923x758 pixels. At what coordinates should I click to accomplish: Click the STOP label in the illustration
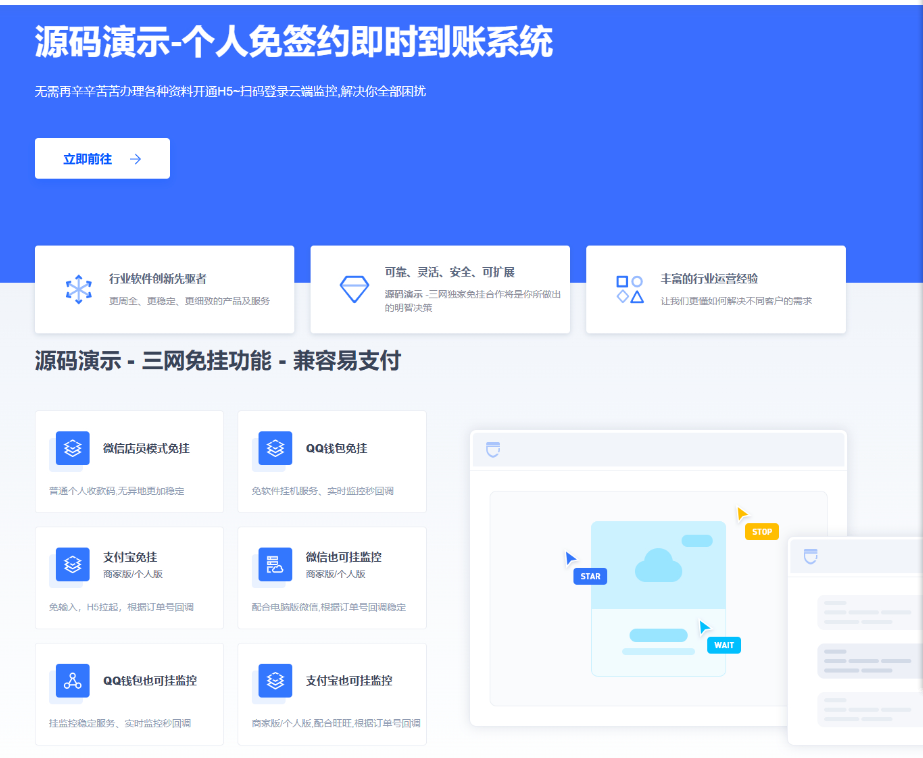pos(761,531)
